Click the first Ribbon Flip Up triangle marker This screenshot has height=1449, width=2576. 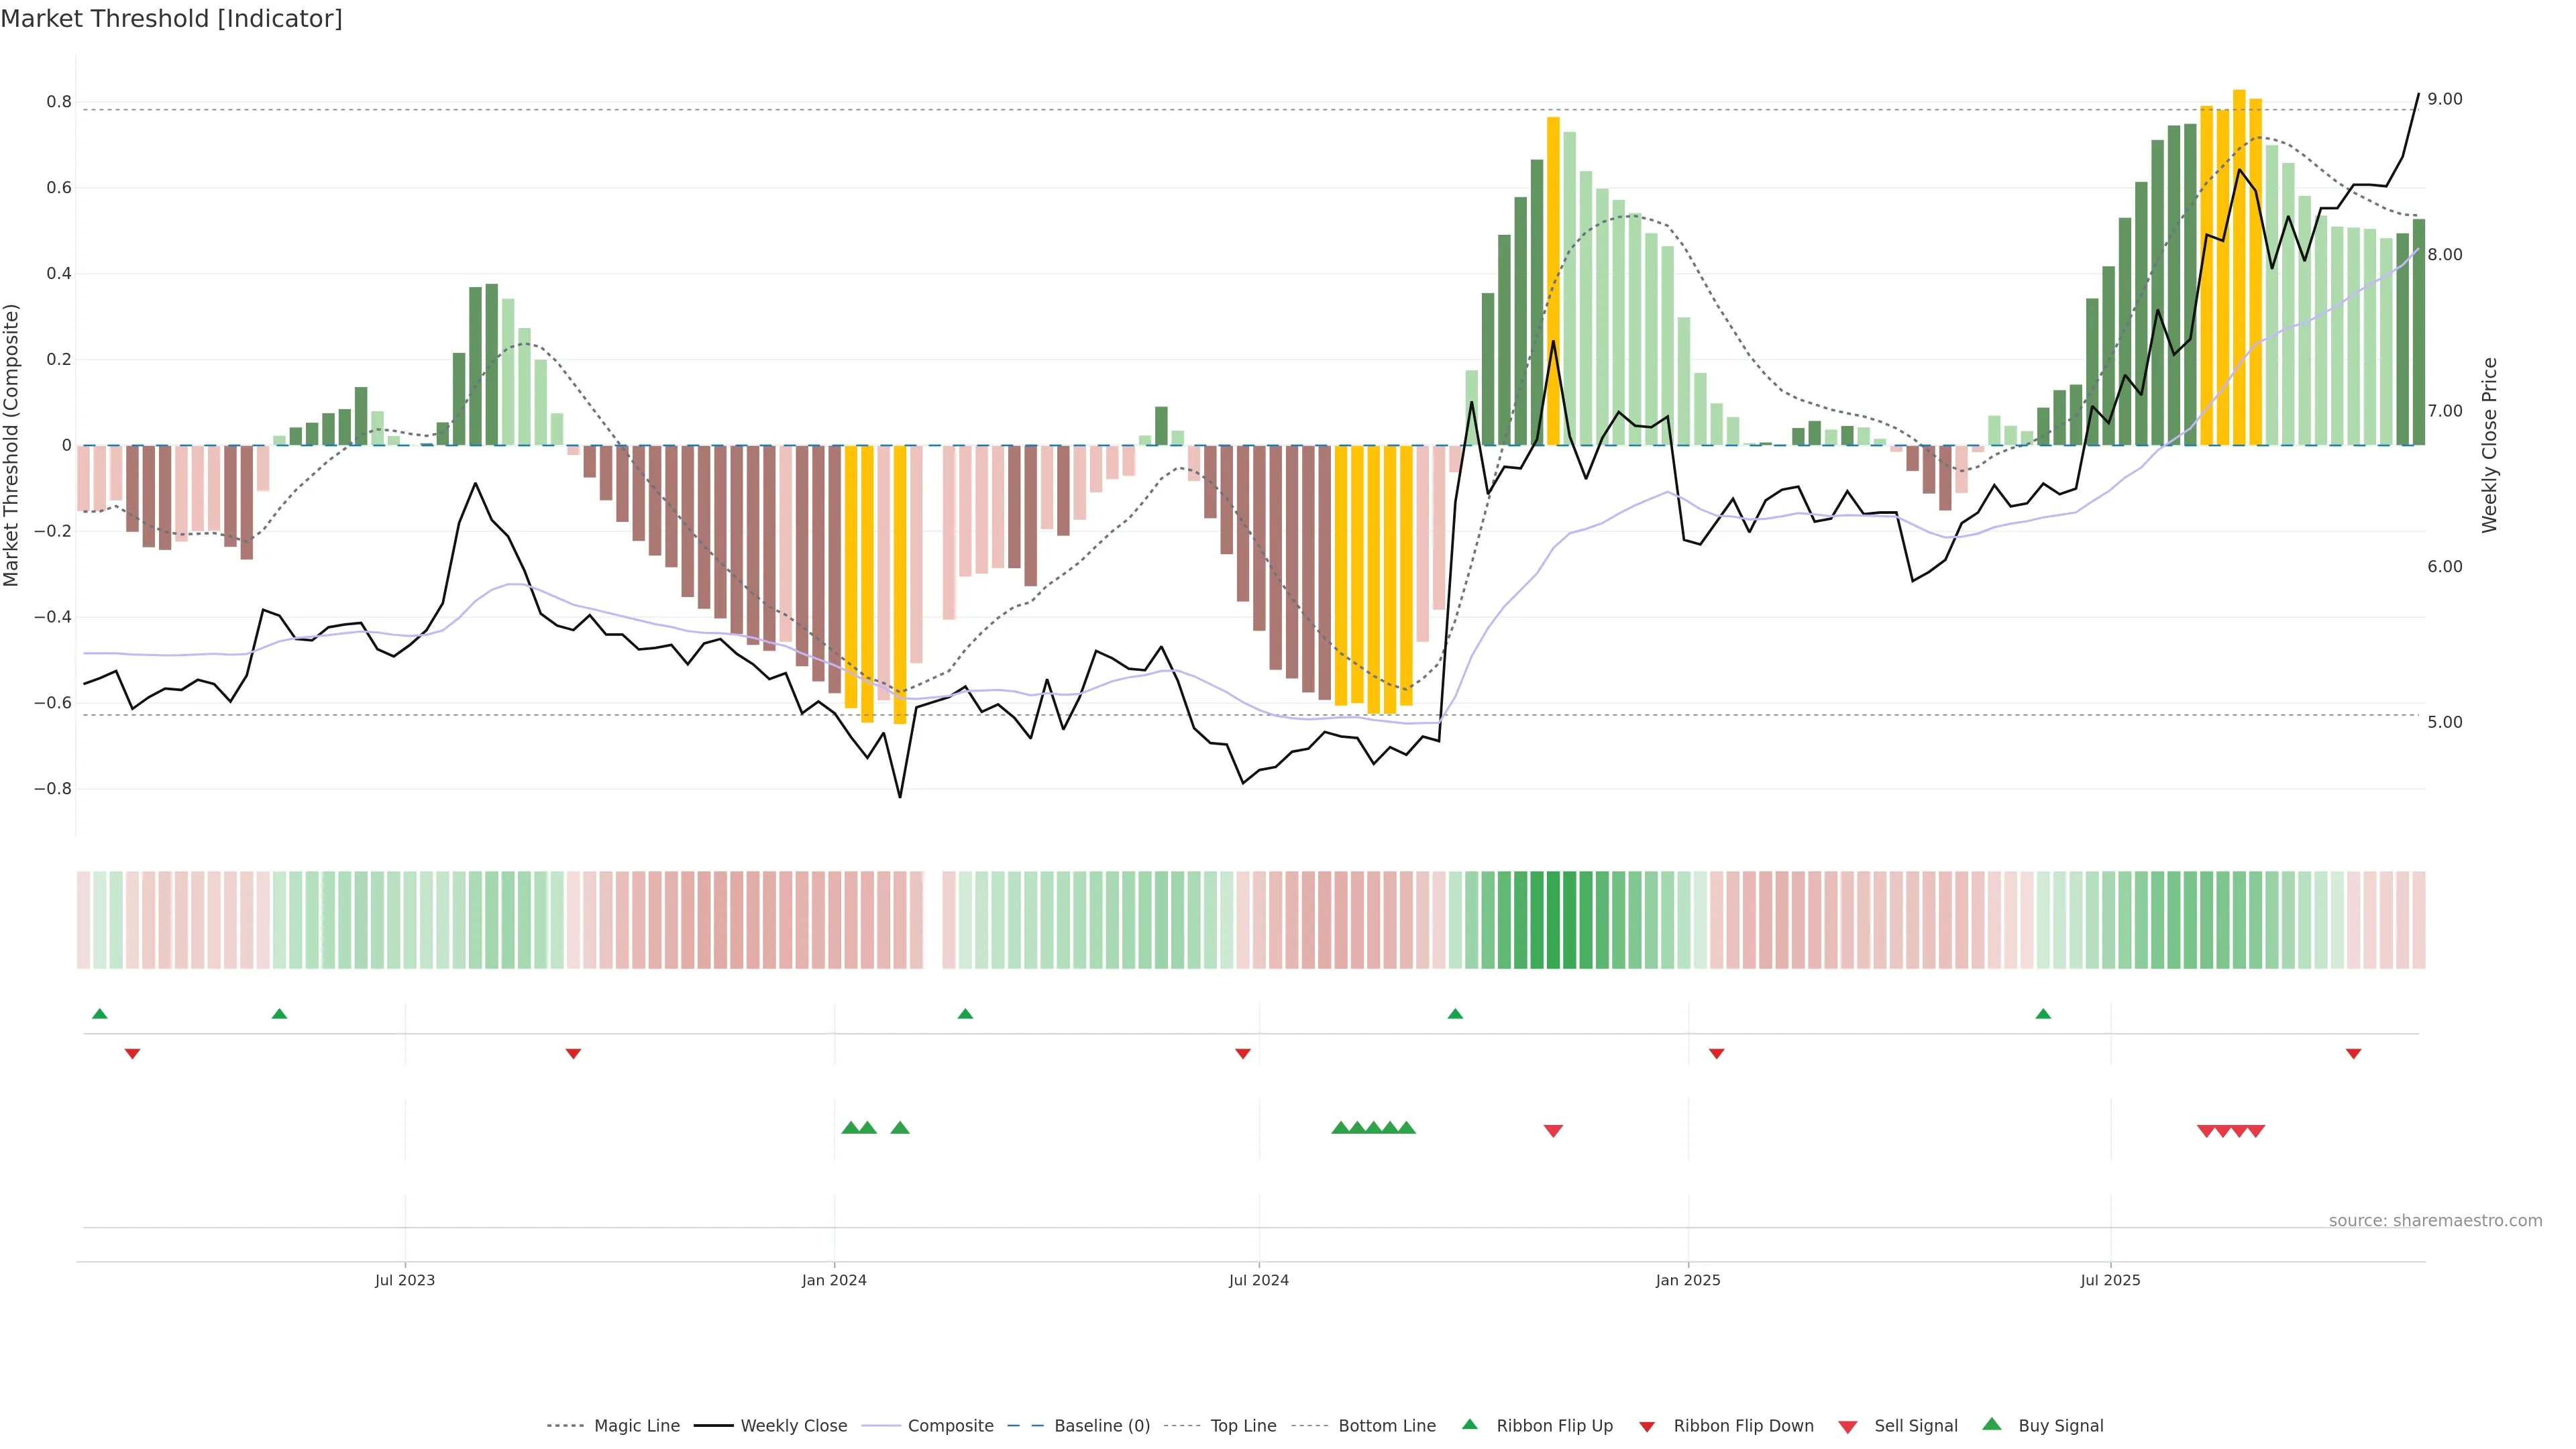tap(99, 1014)
